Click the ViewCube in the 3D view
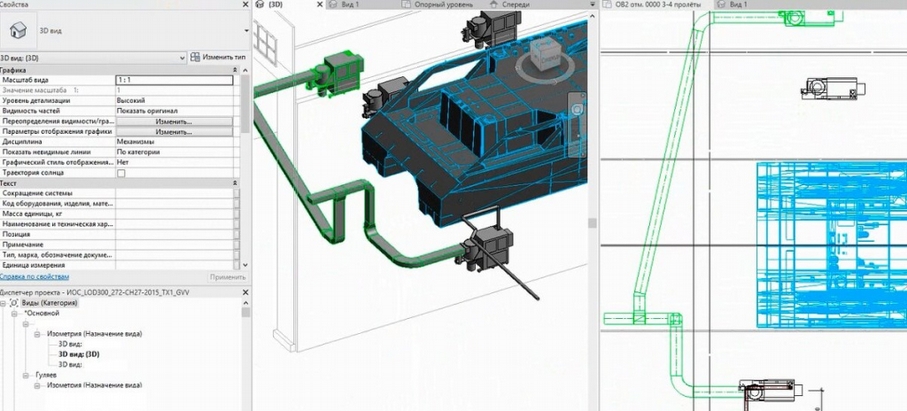Viewport: 907px width, 411px height. 543,54
